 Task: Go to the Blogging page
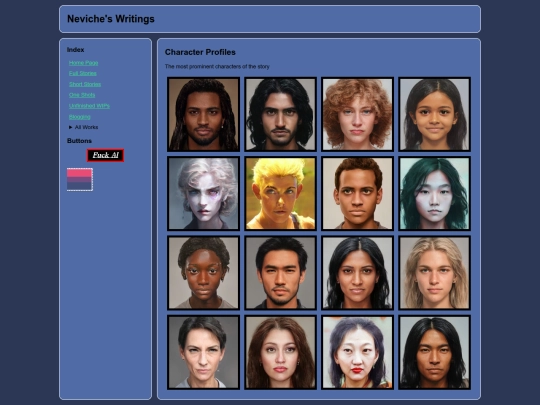[x=80, y=117]
